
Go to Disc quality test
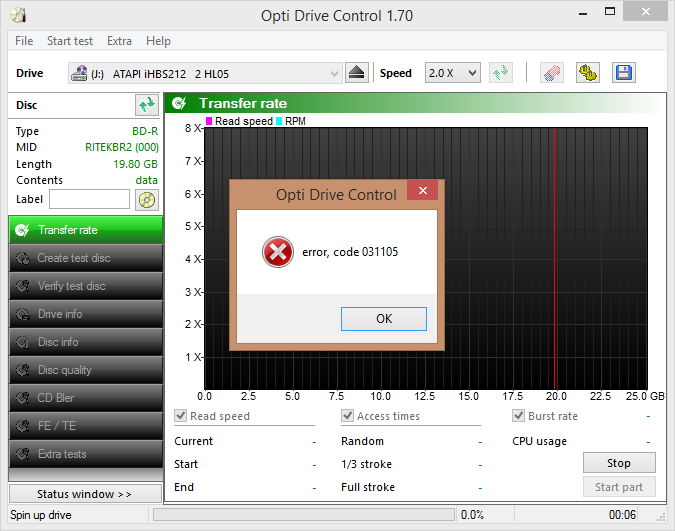86,370
